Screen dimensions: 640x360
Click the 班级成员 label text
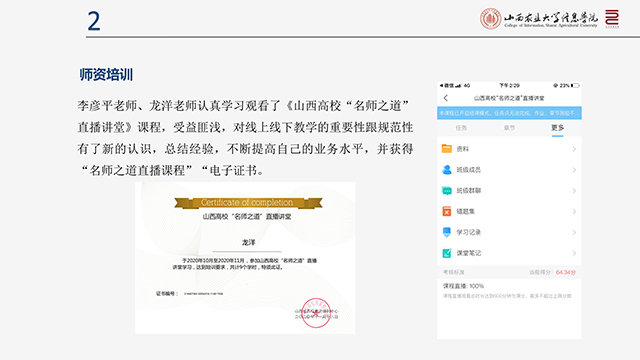click(469, 170)
